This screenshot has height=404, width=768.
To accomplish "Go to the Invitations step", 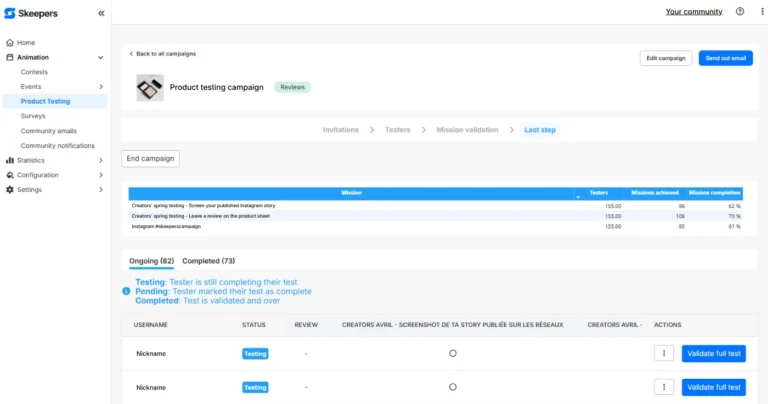I will pyautogui.click(x=340, y=130).
